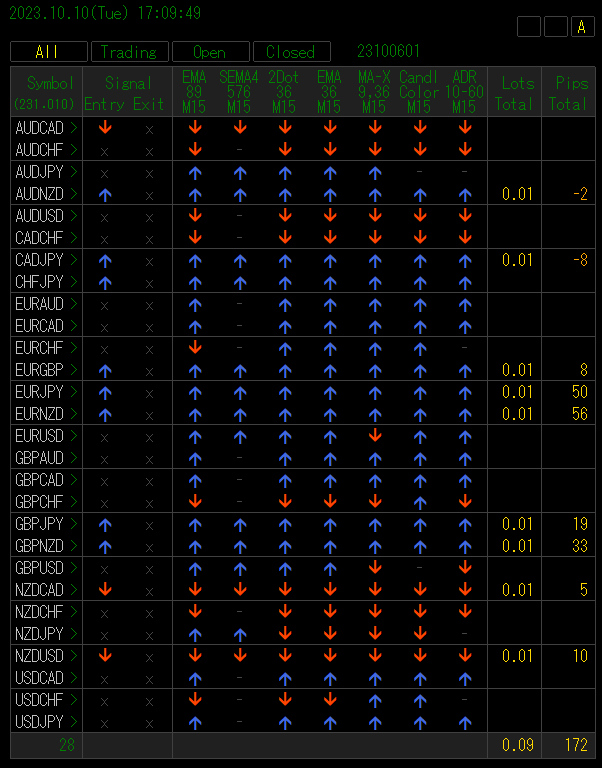Switch to the Trading tab
602x768 pixels.
(x=130, y=51)
